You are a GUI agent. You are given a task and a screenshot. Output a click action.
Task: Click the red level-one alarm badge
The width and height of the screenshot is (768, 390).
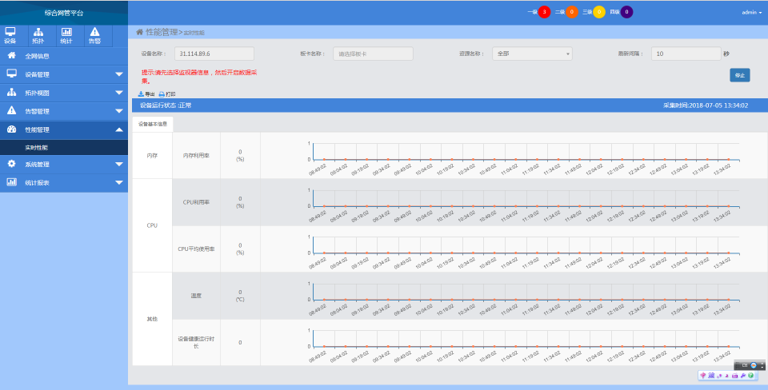point(544,12)
